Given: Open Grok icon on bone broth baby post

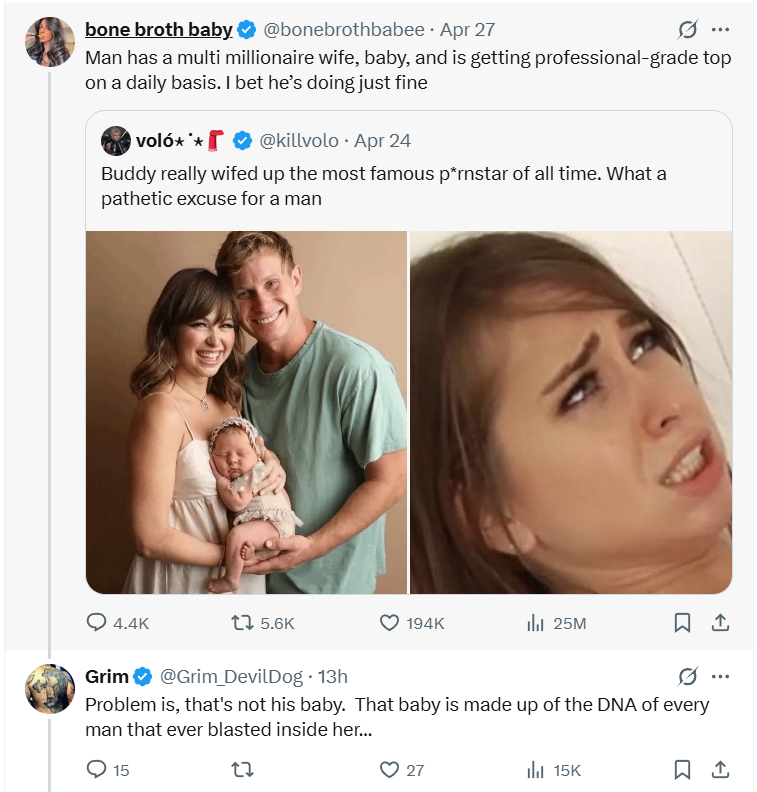Looking at the screenshot, I should click(687, 30).
